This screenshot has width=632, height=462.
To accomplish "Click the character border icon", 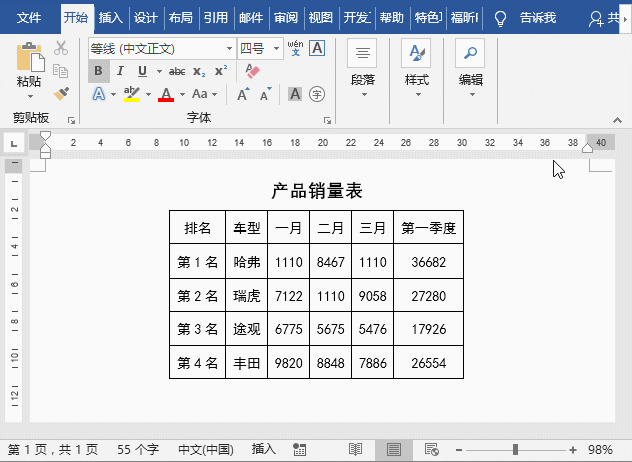I will click(x=317, y=48).
